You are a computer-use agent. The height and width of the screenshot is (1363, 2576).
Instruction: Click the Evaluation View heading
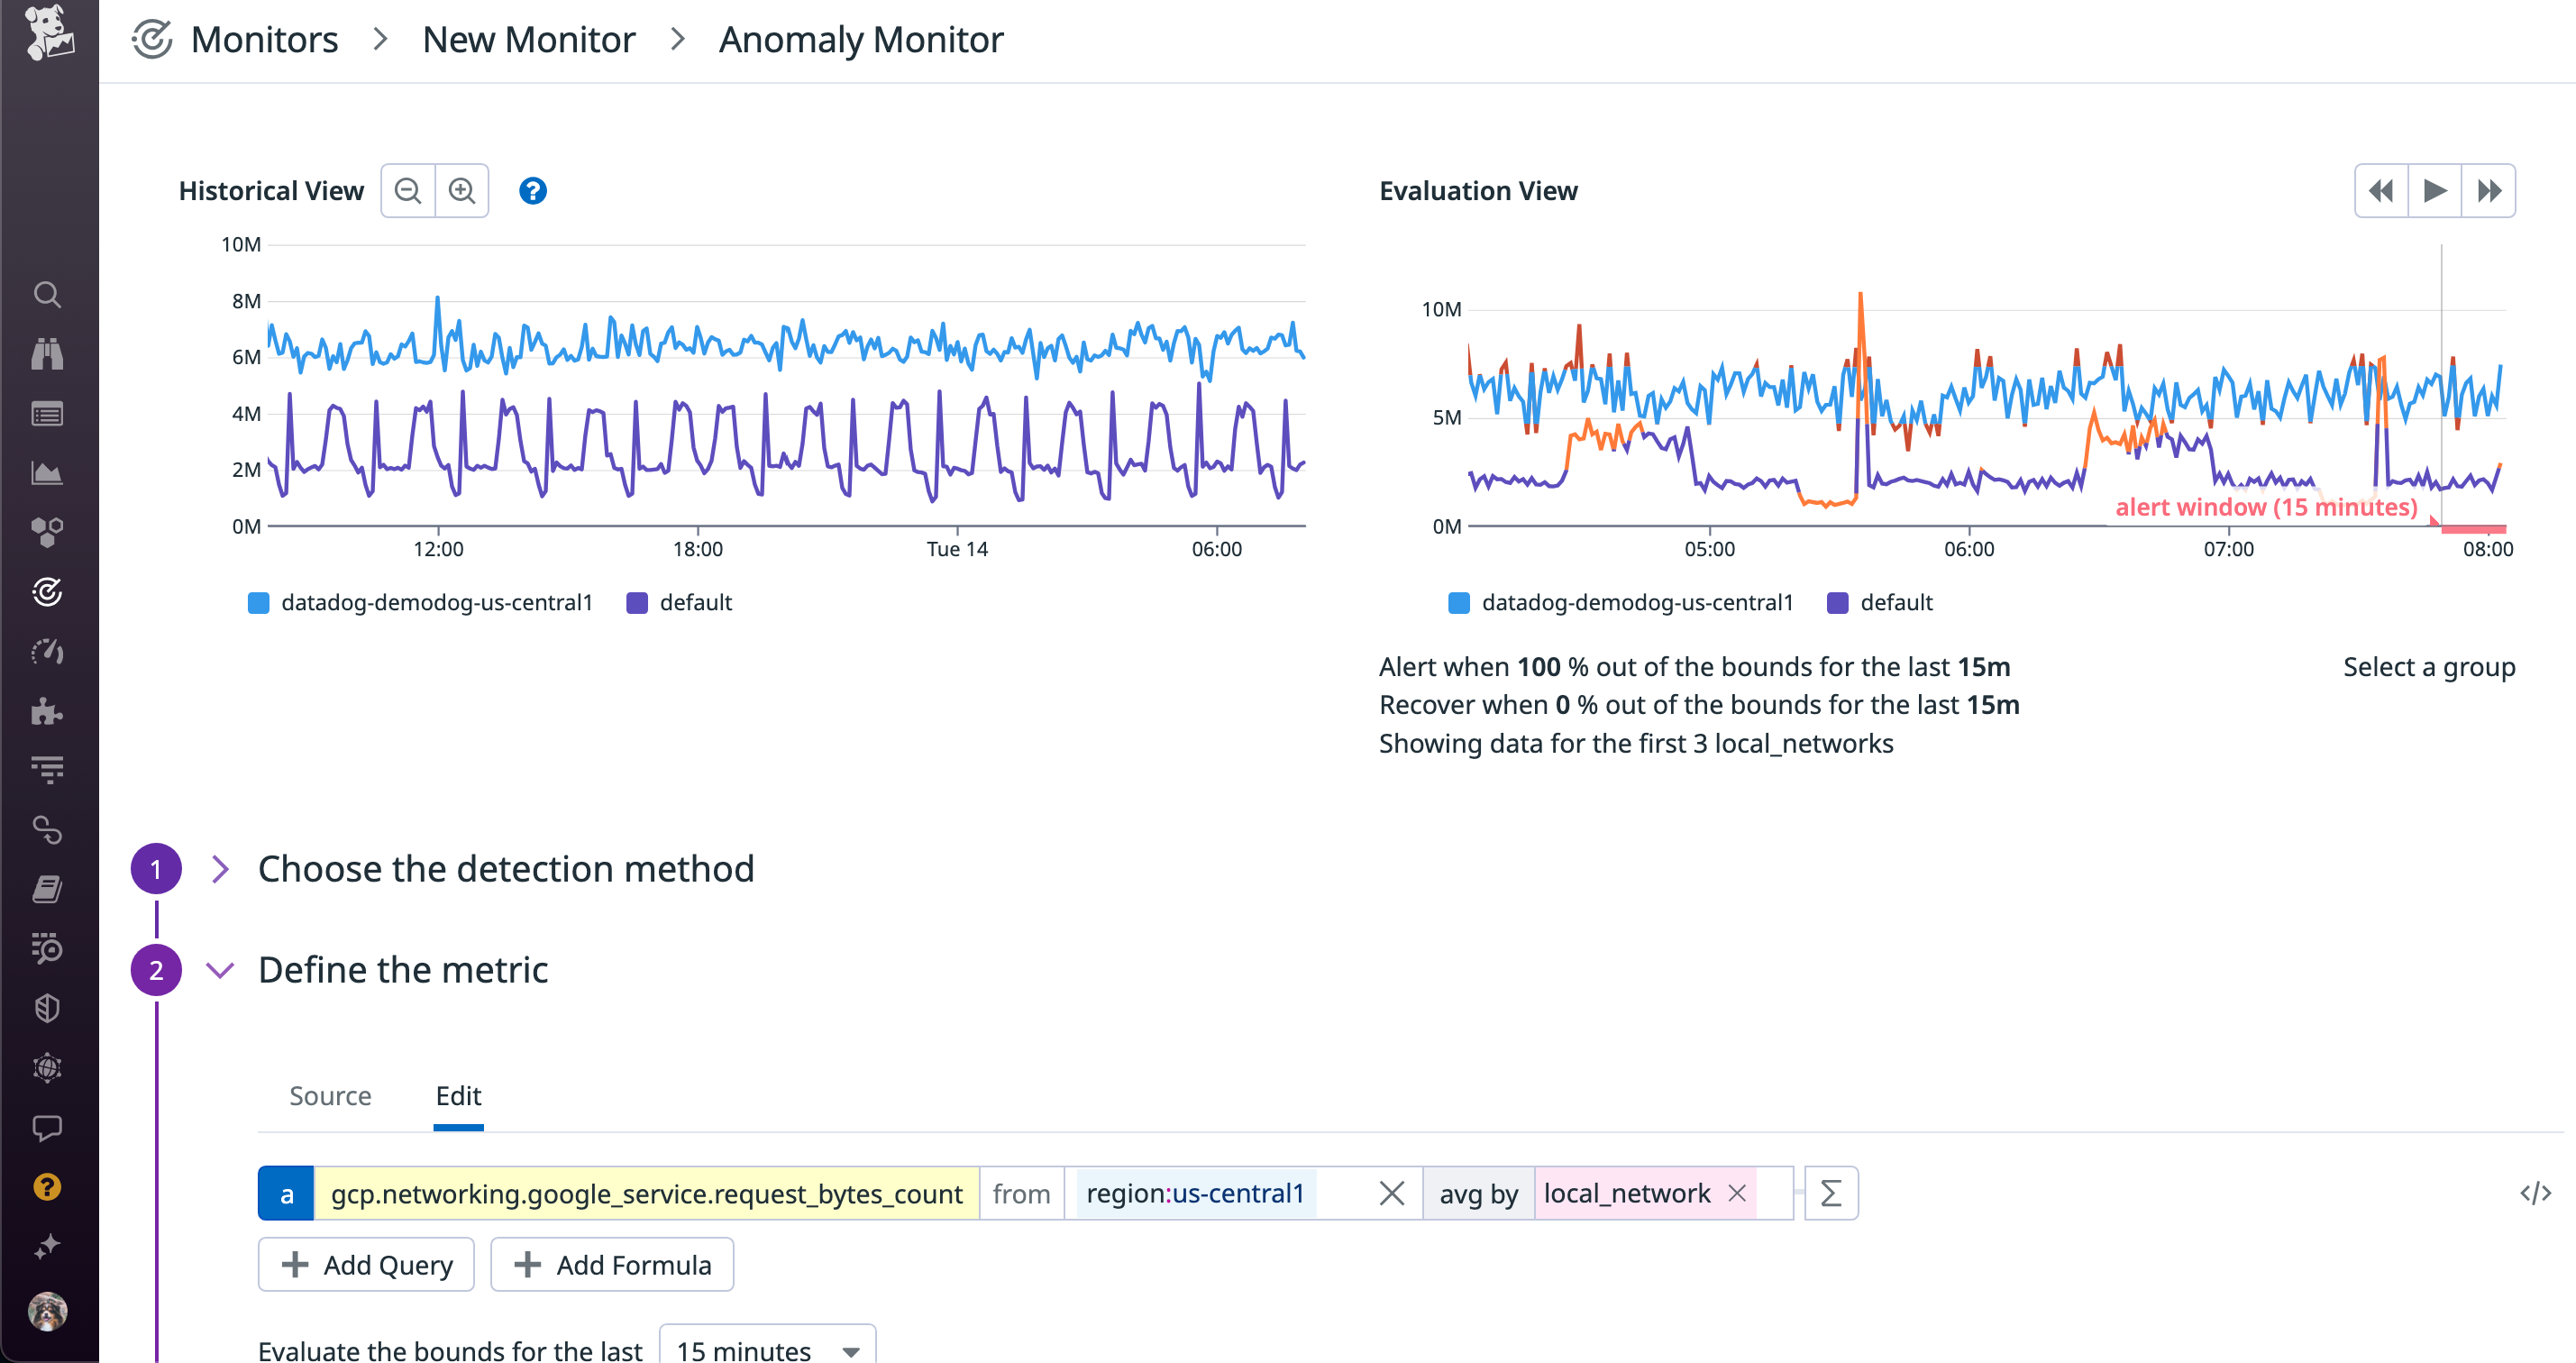(1478, 190)
